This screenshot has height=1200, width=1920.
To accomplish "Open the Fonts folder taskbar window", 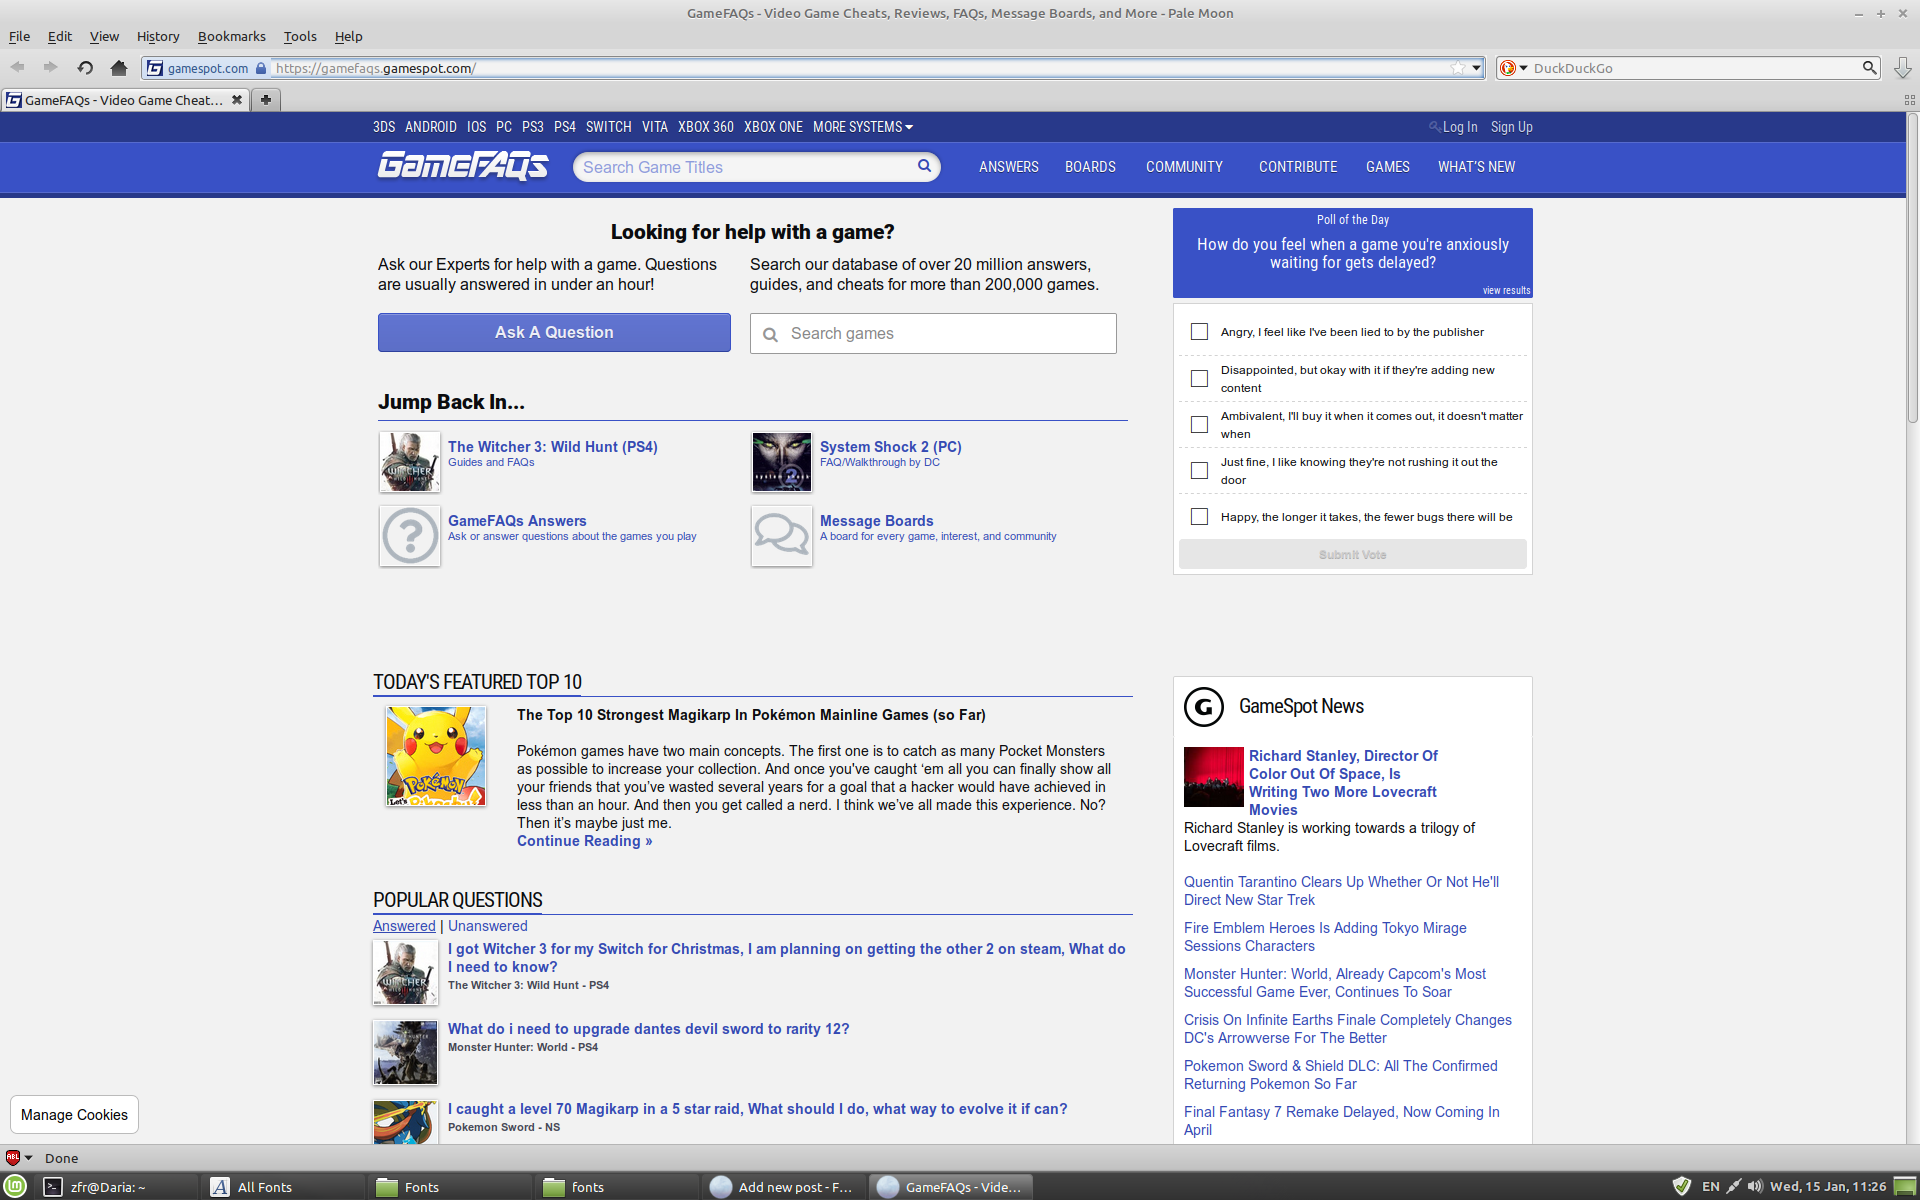I will 451,1187.
